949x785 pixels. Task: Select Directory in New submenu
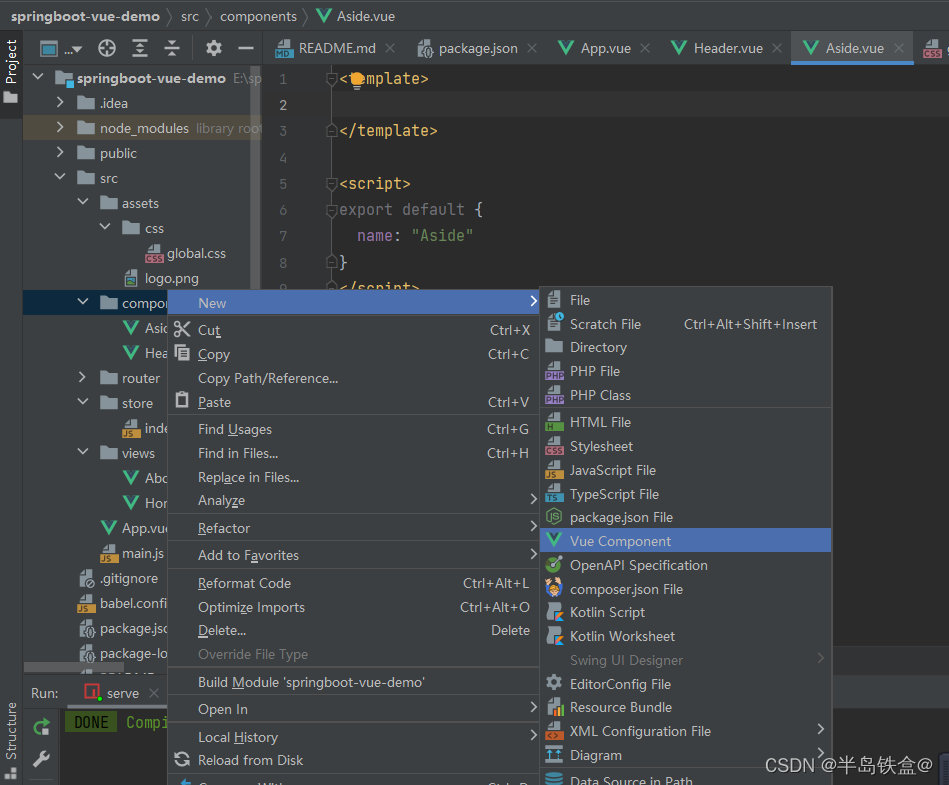(x=686, y=347)
